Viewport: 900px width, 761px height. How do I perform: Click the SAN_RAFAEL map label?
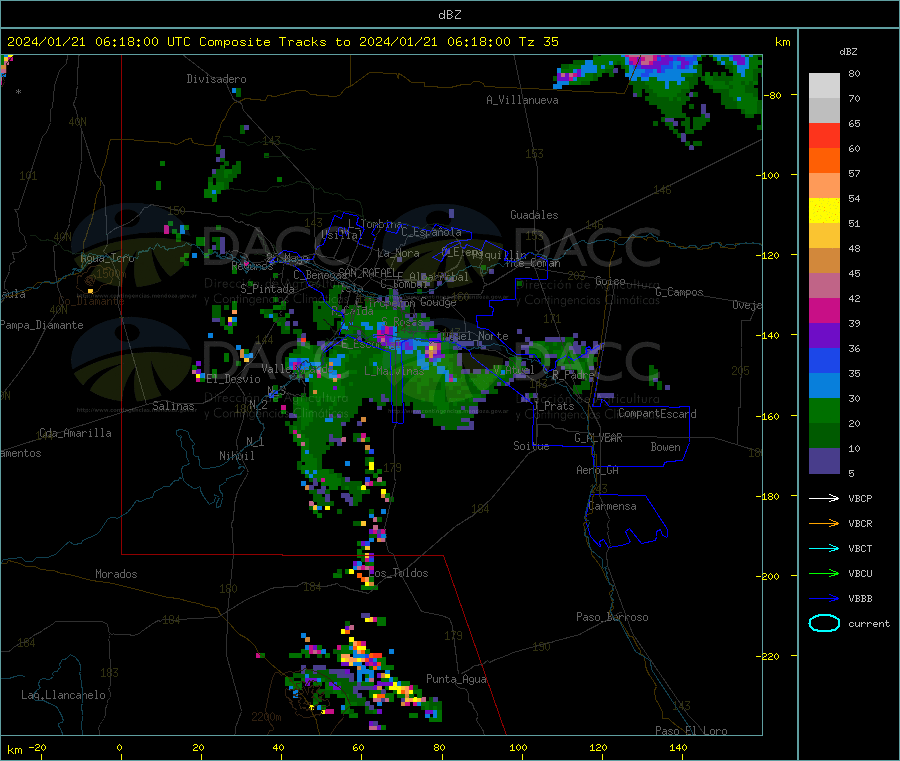(367, 272)
